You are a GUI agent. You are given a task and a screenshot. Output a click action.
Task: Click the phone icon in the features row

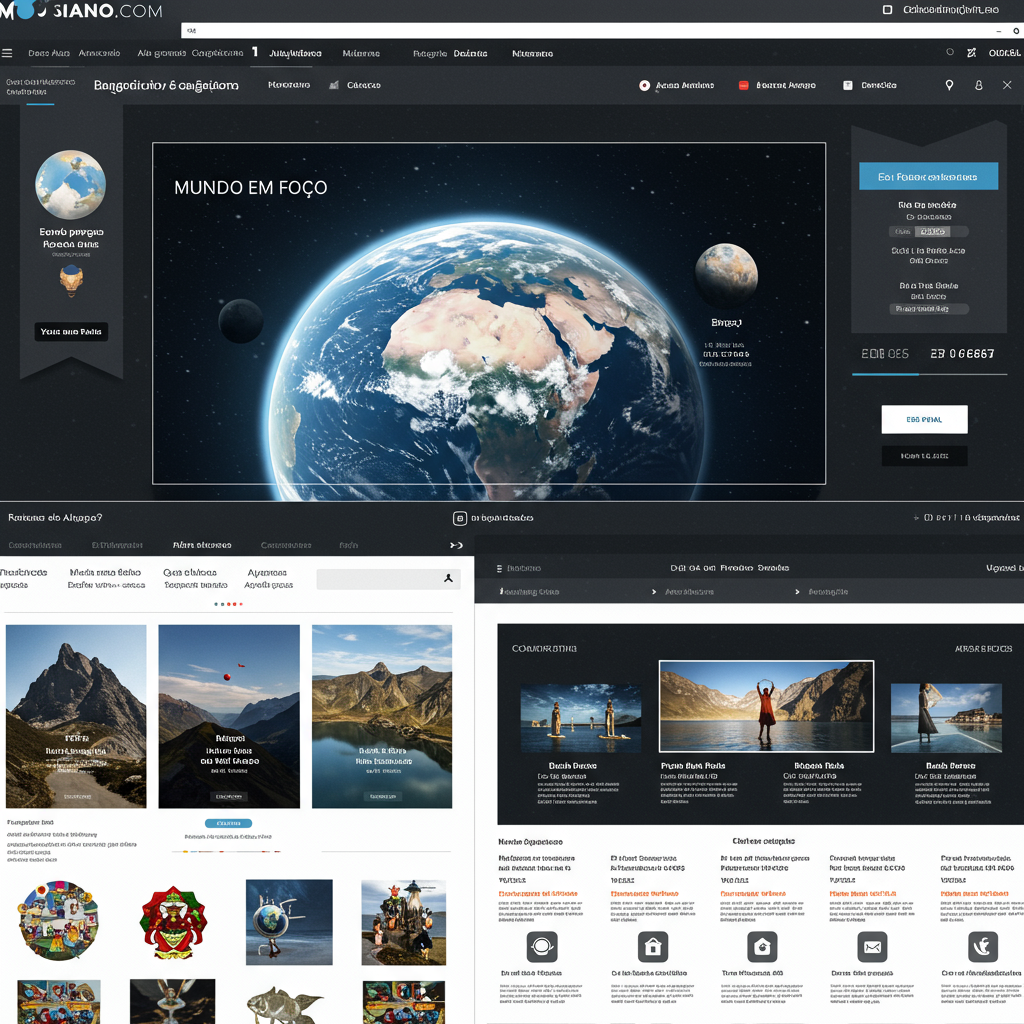tap(982, 946)
